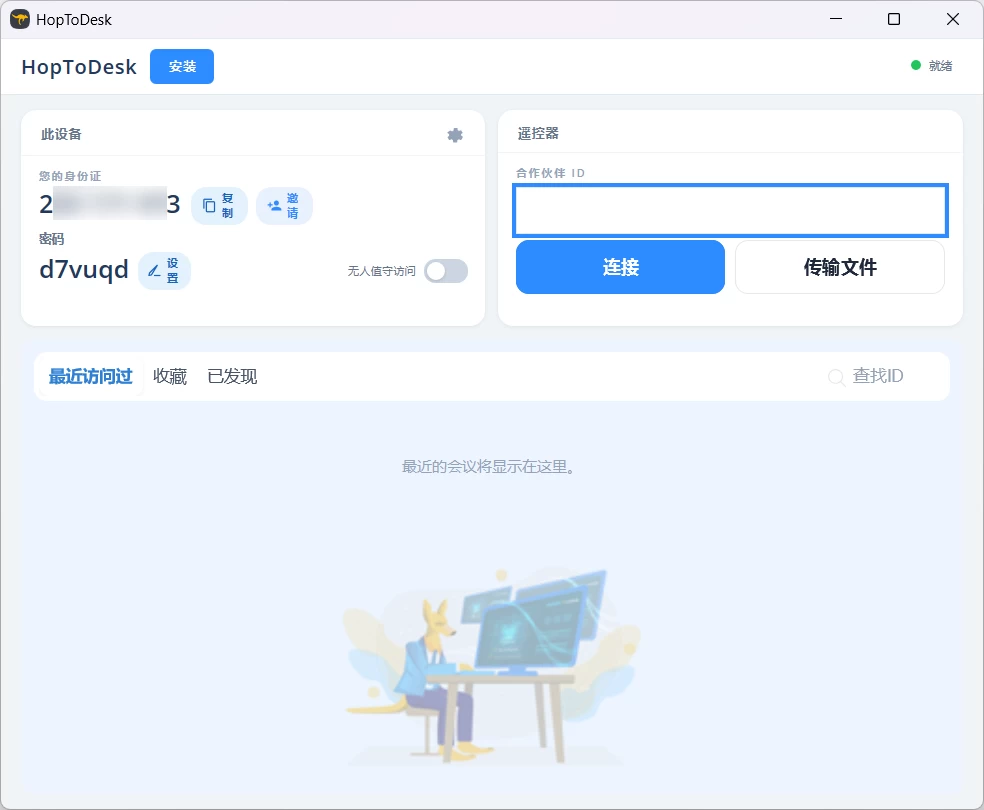Invite a partner with the 邀请 button
Screen dimensions: 984x810
(x=284, y=206)
